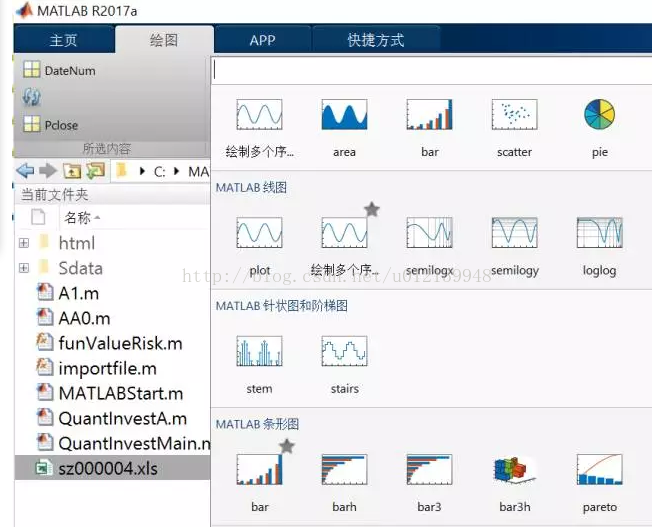The height and width of the screenshot is (531, 654).
Task: Toggle favorite star on bar chart
Action: coord(287,446)
